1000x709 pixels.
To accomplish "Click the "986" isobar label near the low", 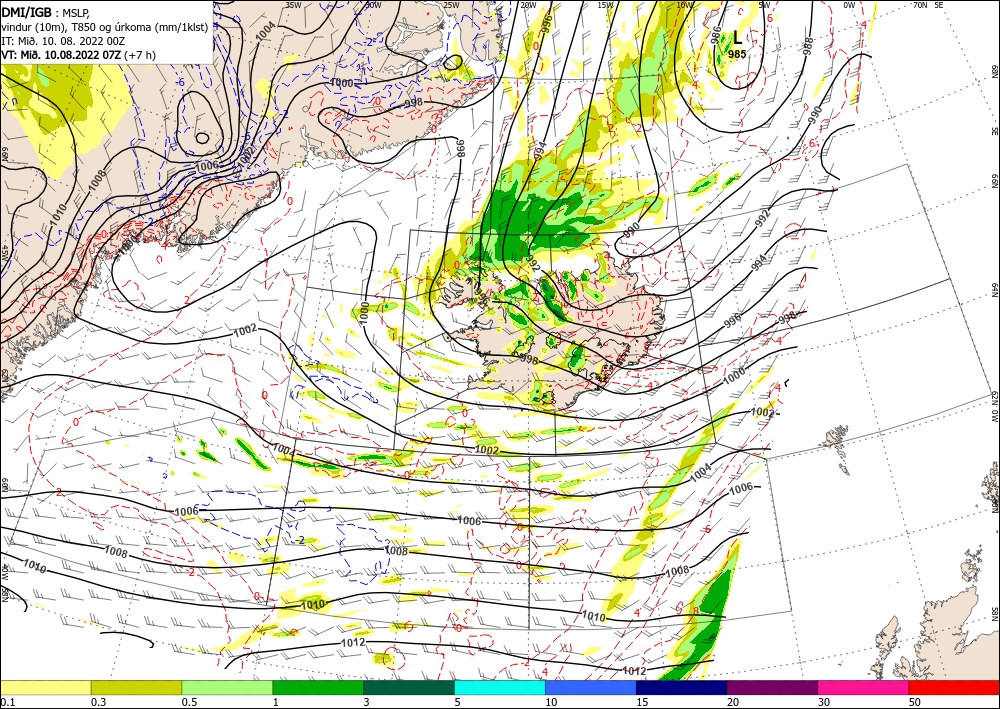I will (x=716, y=34).
